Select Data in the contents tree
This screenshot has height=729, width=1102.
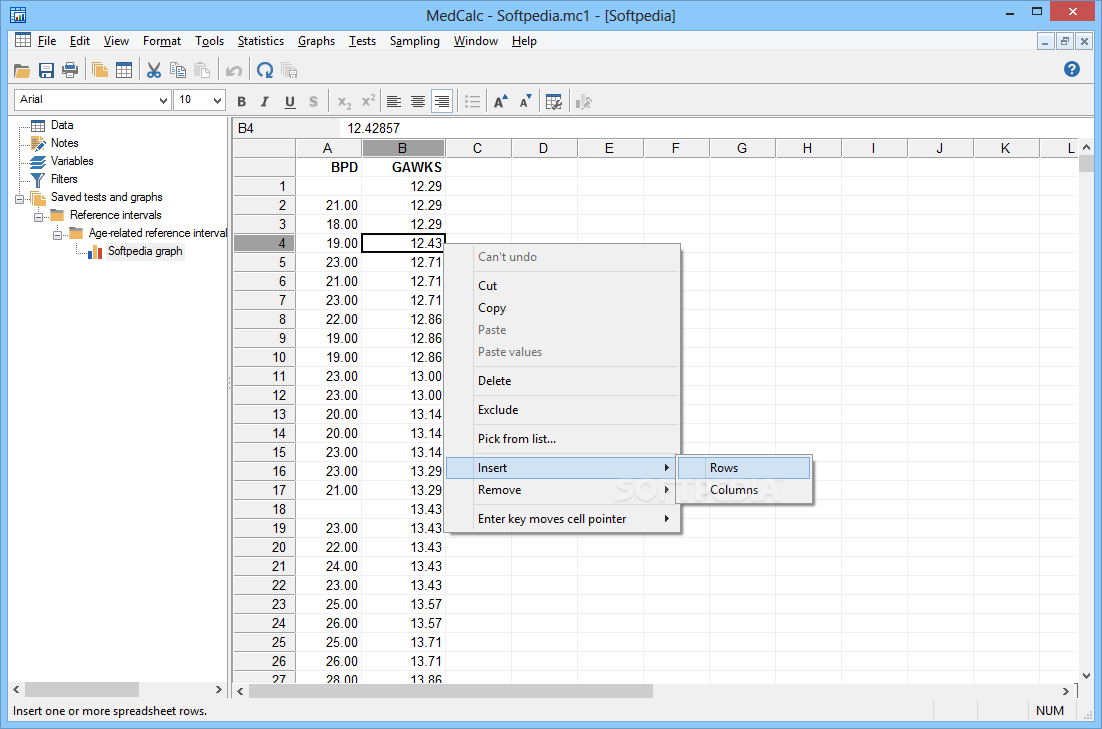(62, 125)
